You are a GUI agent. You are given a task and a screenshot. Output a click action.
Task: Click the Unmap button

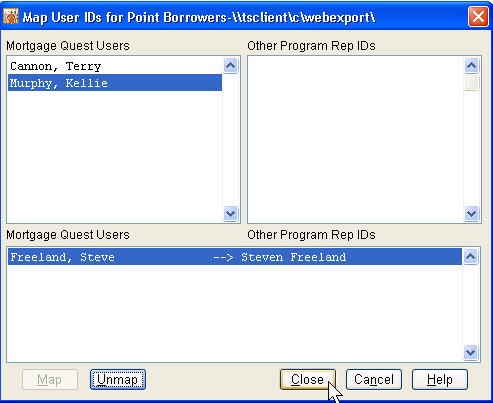coord(118,379)
